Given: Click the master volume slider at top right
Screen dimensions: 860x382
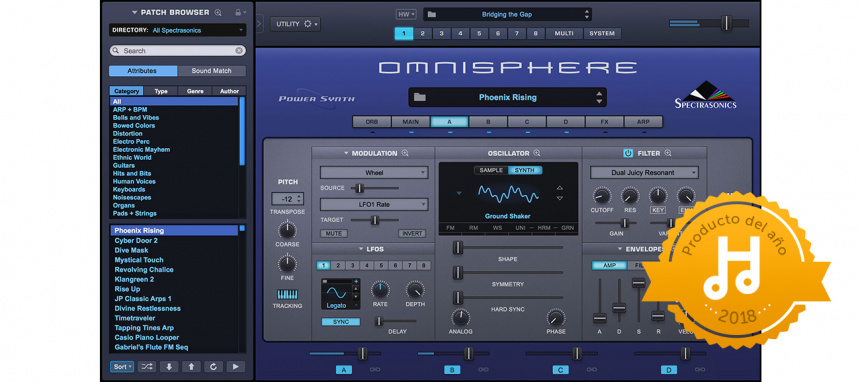Looking at the screenshot, I should coord(709,23).
